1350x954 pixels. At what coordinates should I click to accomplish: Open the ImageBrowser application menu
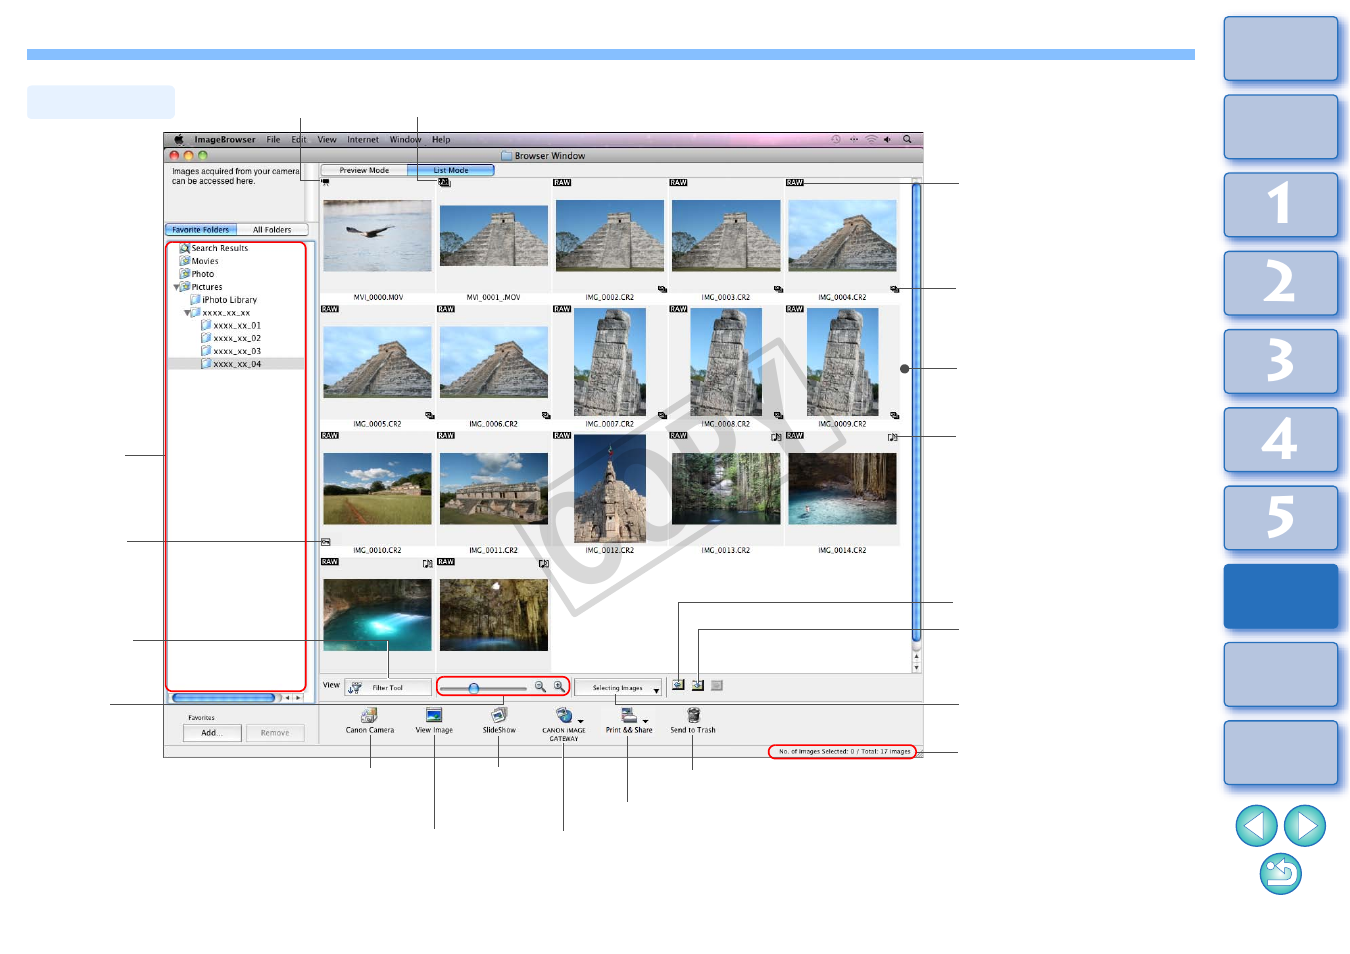[225, 140]
